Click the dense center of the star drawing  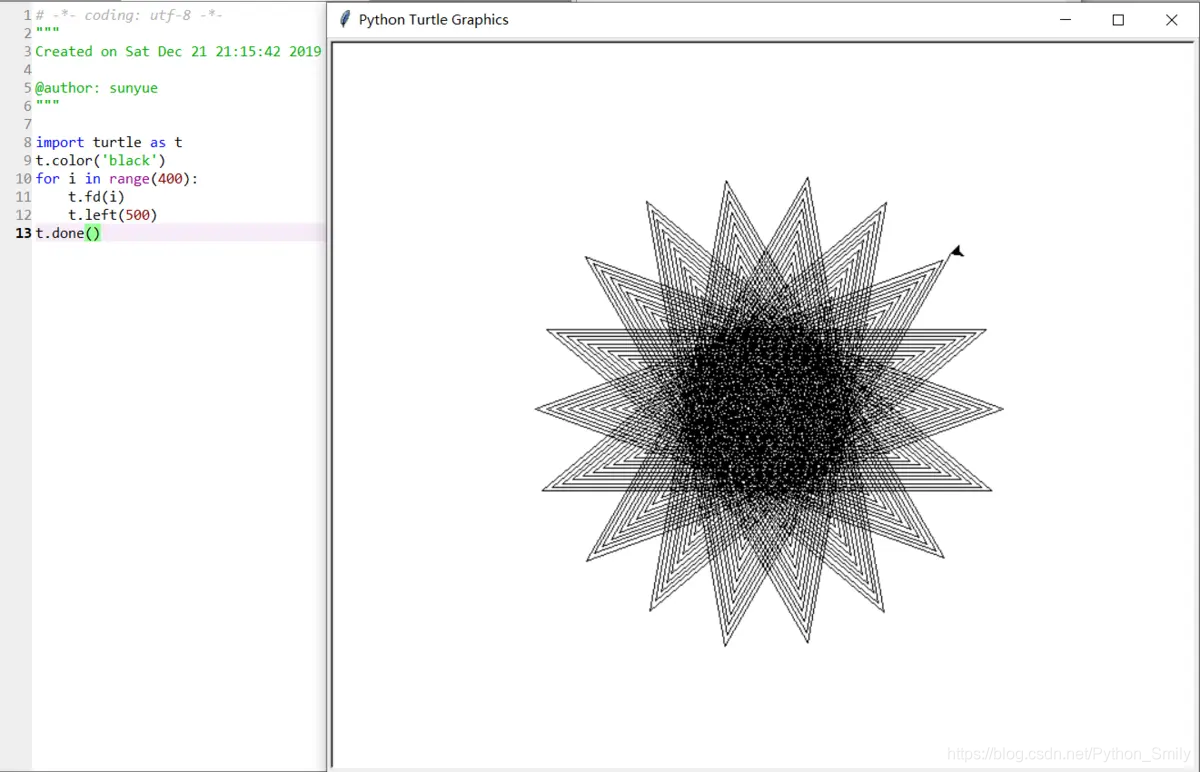click(768, 410)
